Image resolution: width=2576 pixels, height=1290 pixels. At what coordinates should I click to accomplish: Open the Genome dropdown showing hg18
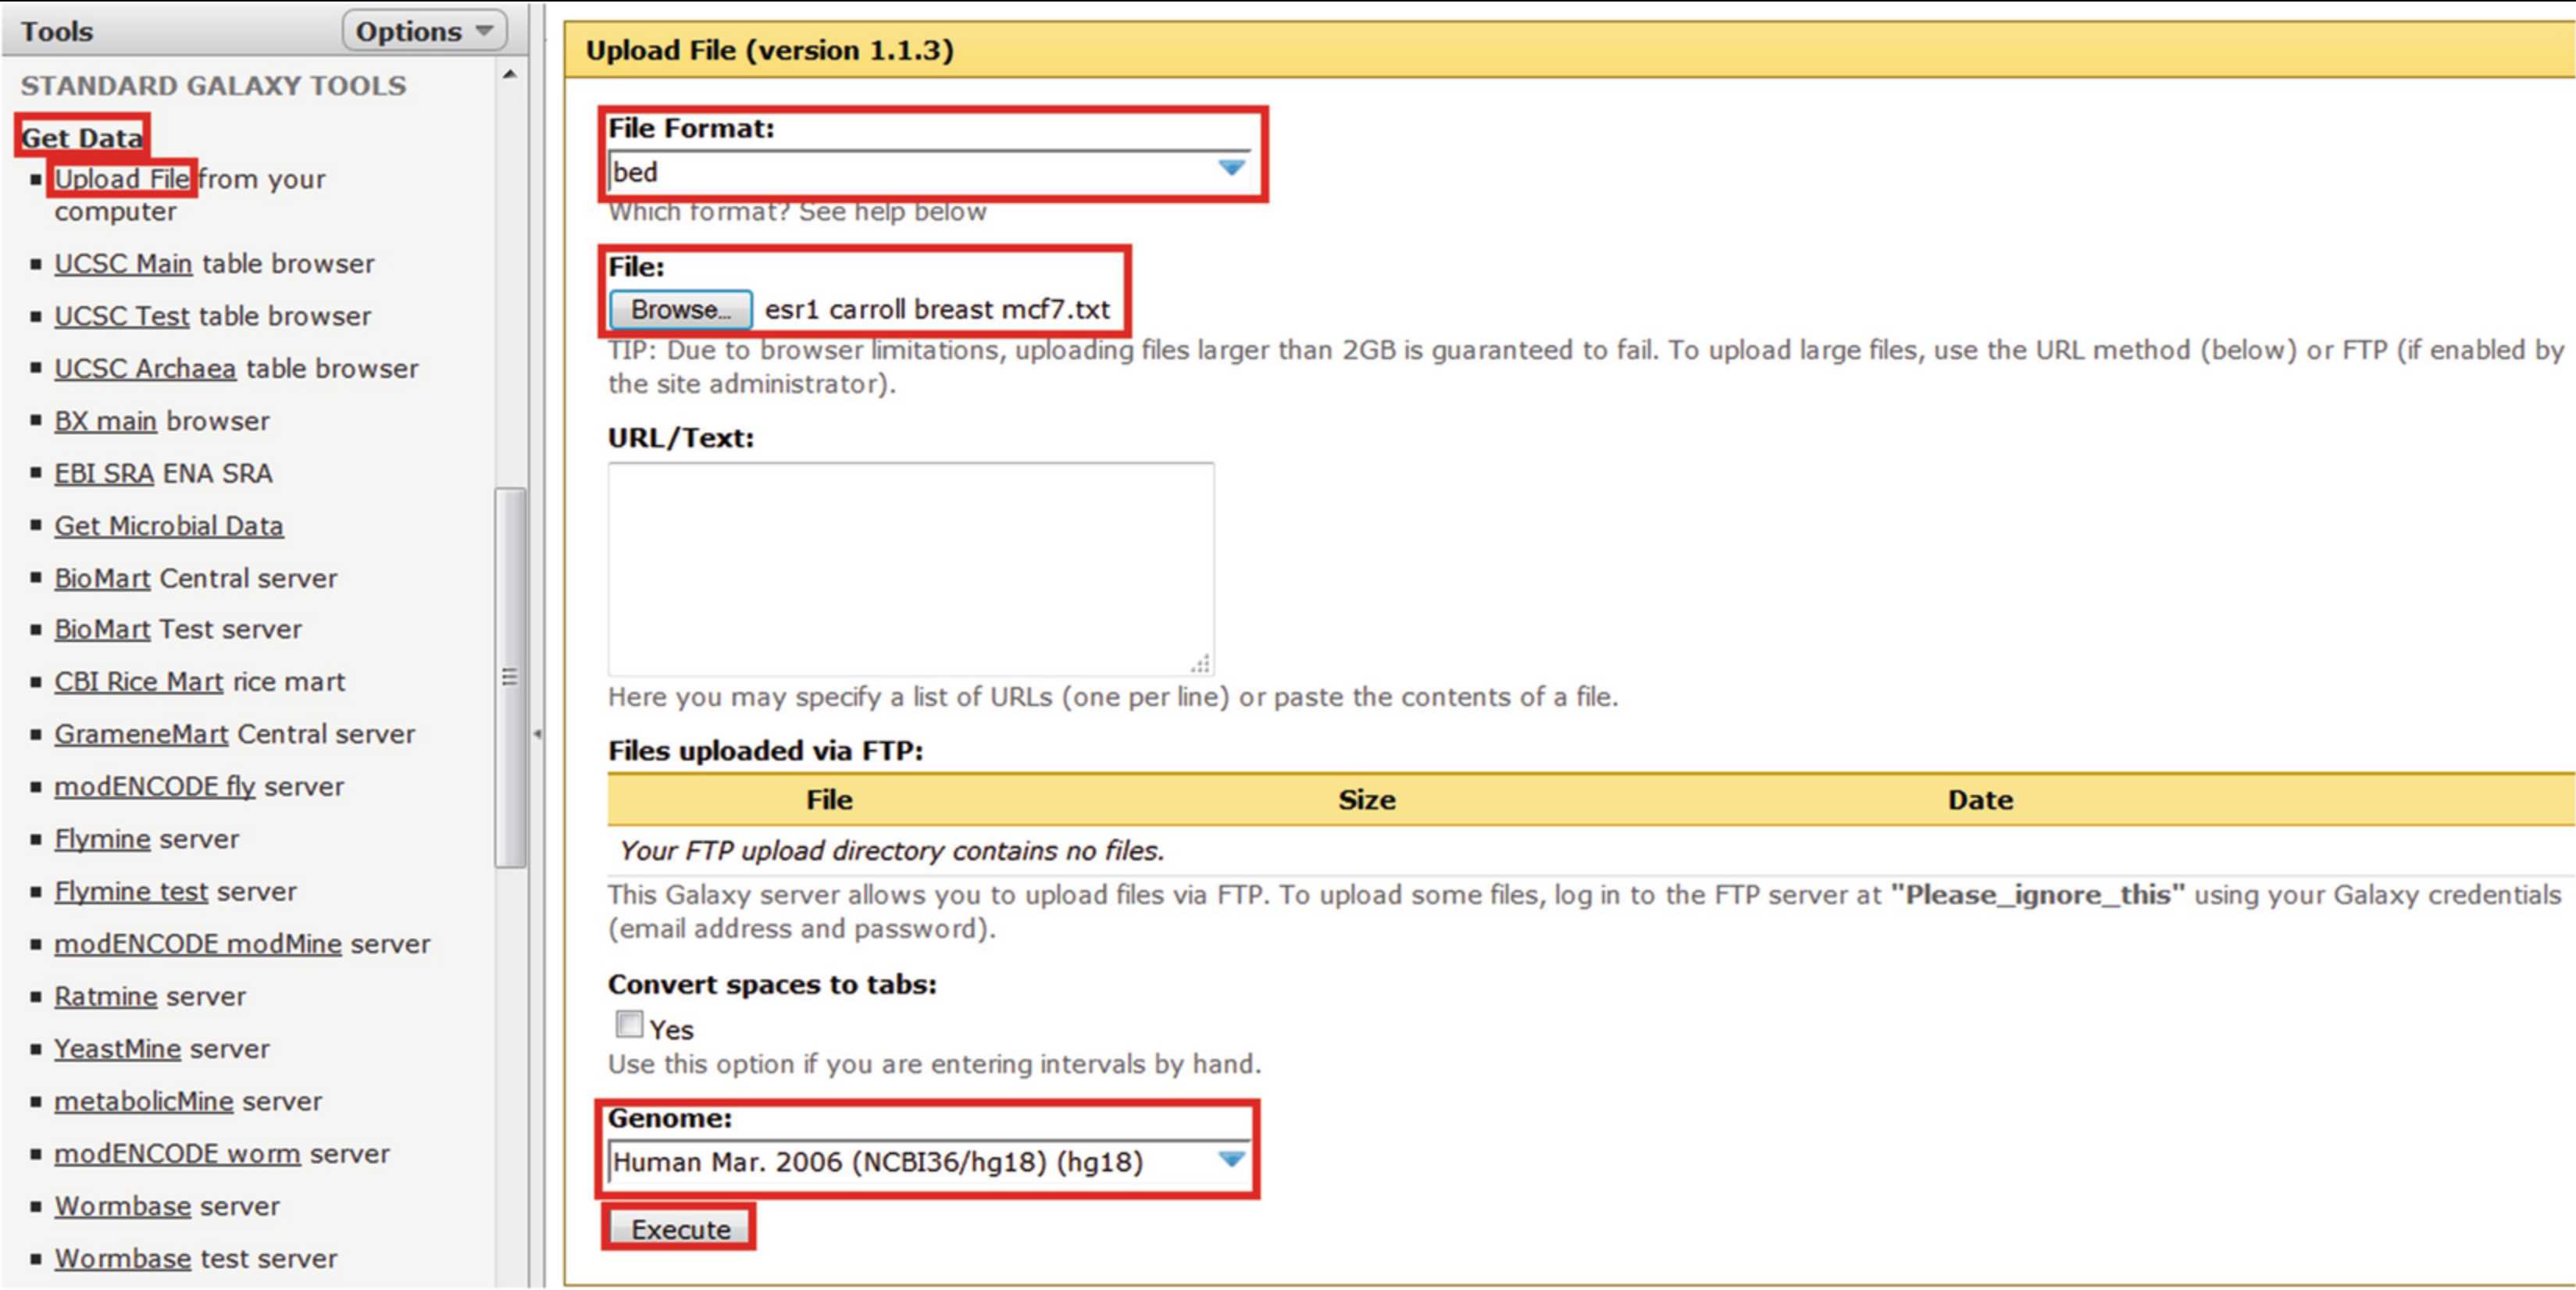tap(929, 1162)
